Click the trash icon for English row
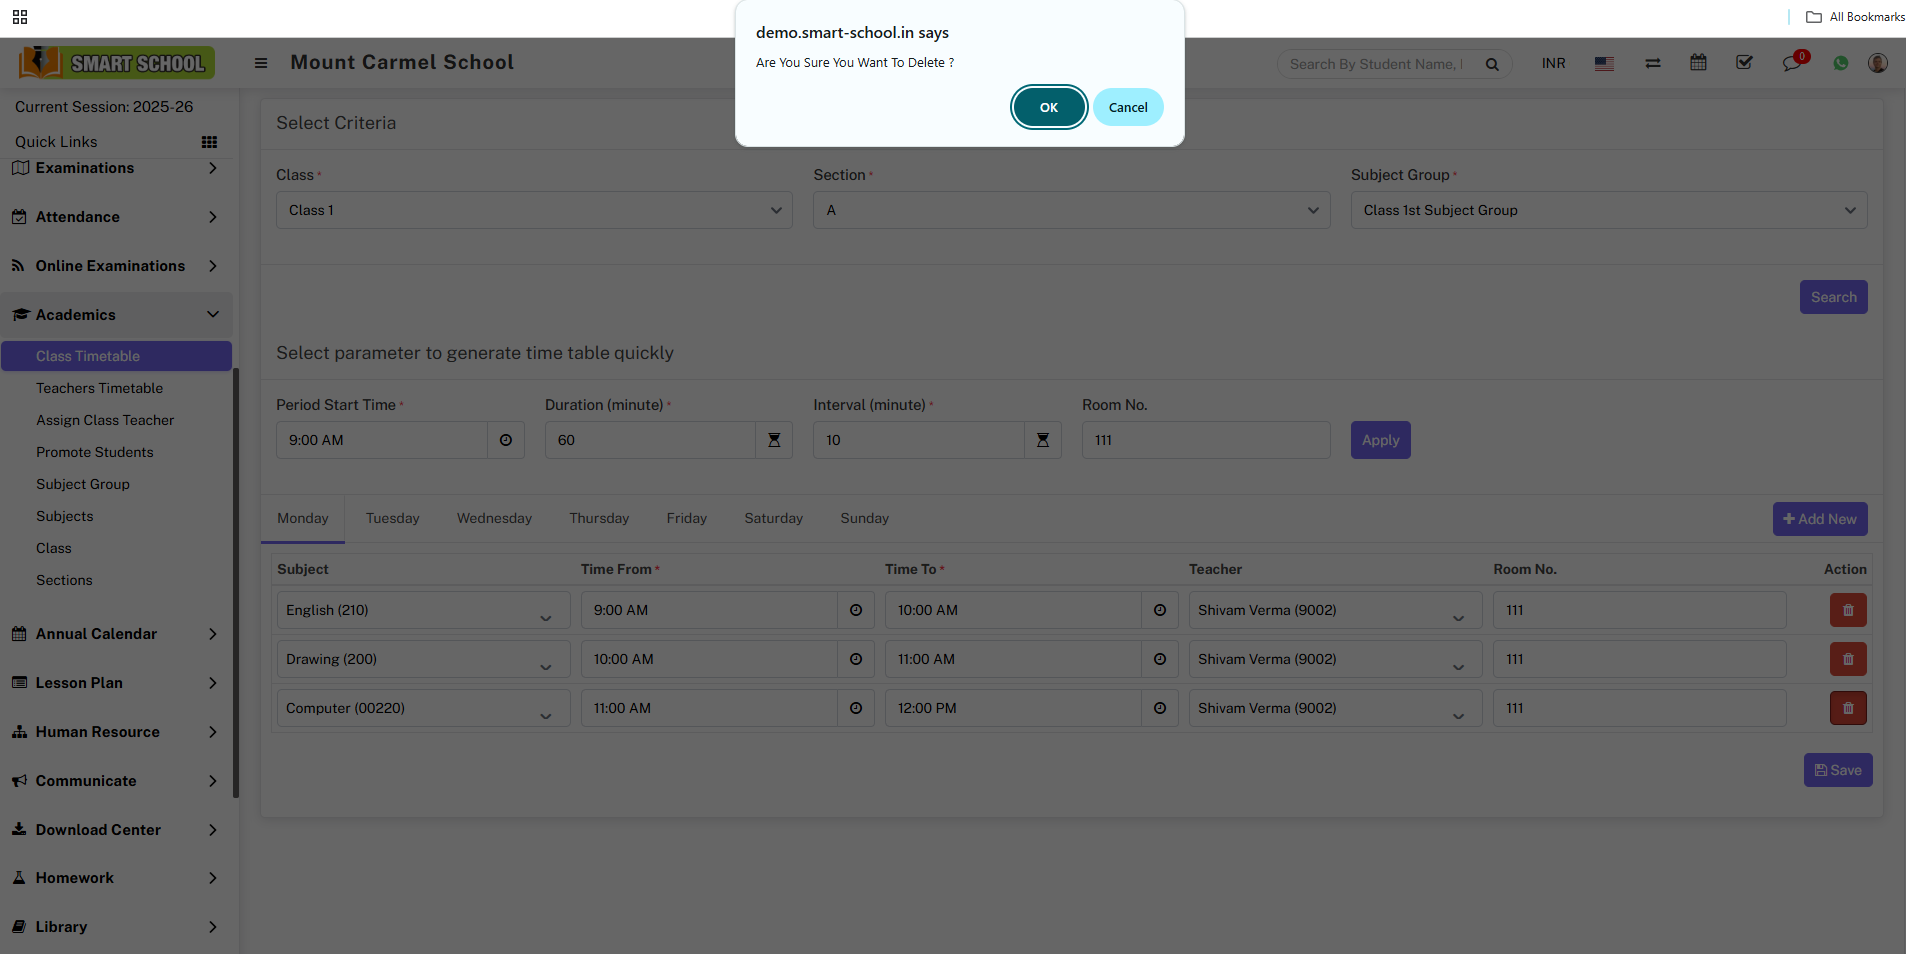Screen dimensions: 1906x954 [1847, 610]
